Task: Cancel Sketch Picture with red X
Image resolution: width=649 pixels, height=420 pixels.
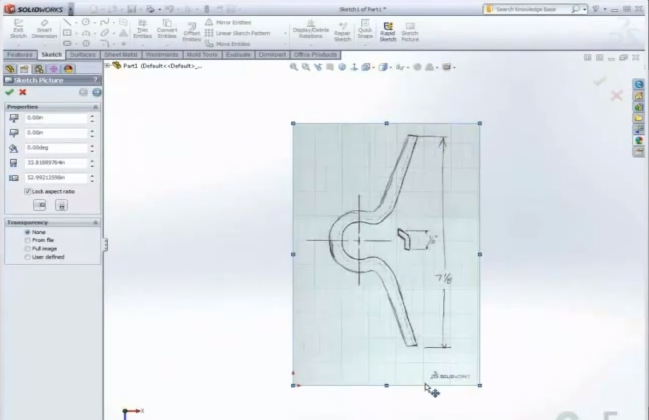Action: pyautogui.click(x=23, y=92)
